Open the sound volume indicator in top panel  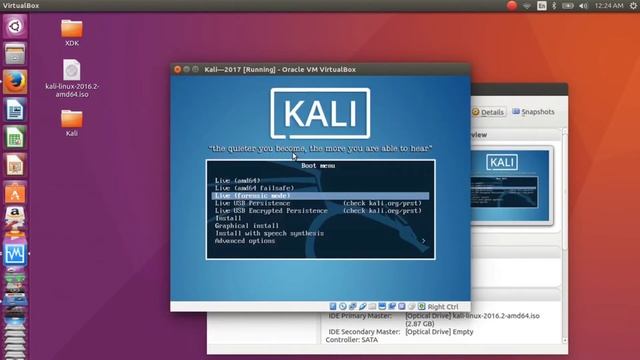(x=584, y=6)
